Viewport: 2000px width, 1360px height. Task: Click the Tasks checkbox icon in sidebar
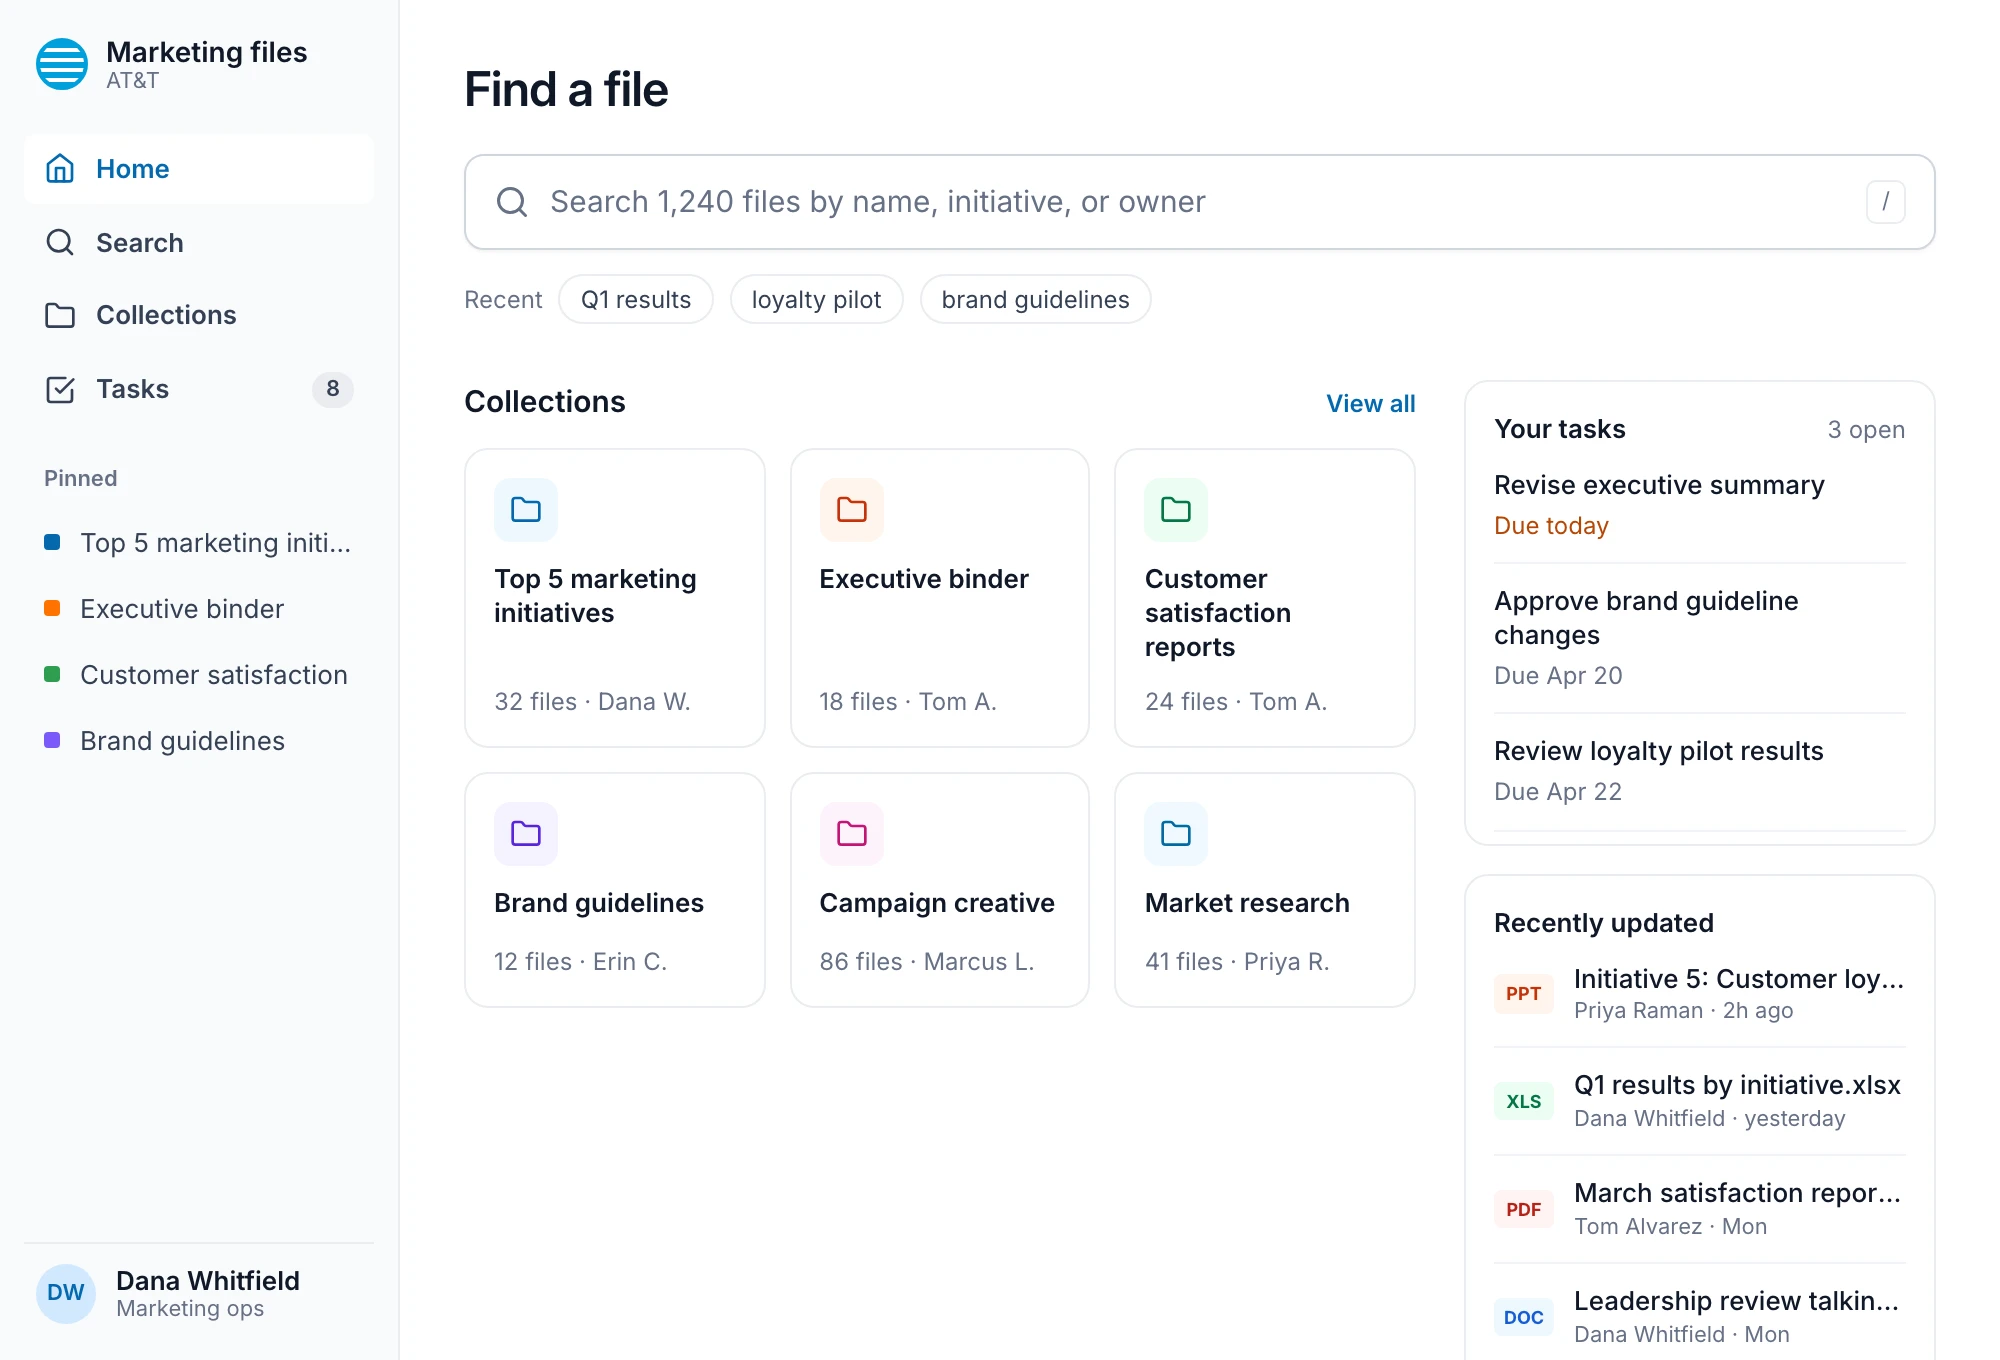(60, 389)
